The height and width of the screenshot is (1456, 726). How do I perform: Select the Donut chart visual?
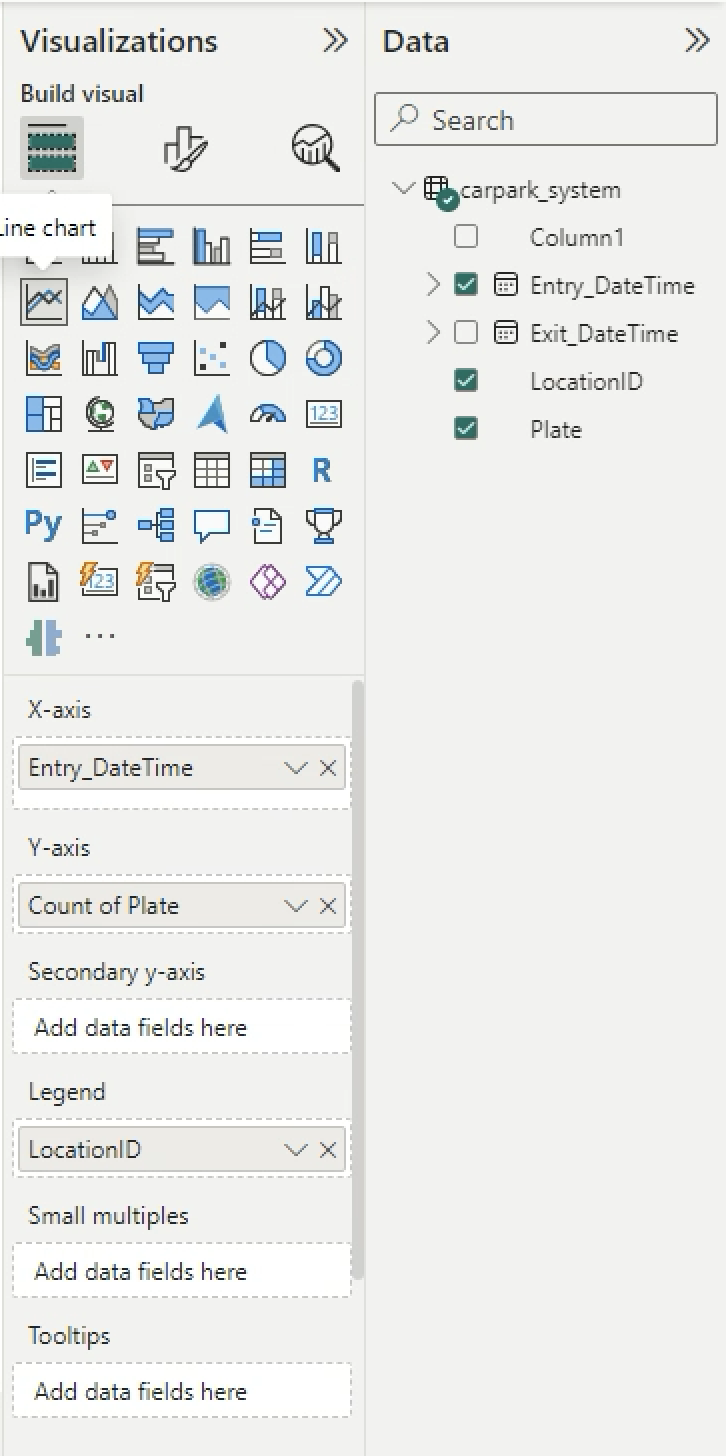pyautogui.click(x=323, y=357)
